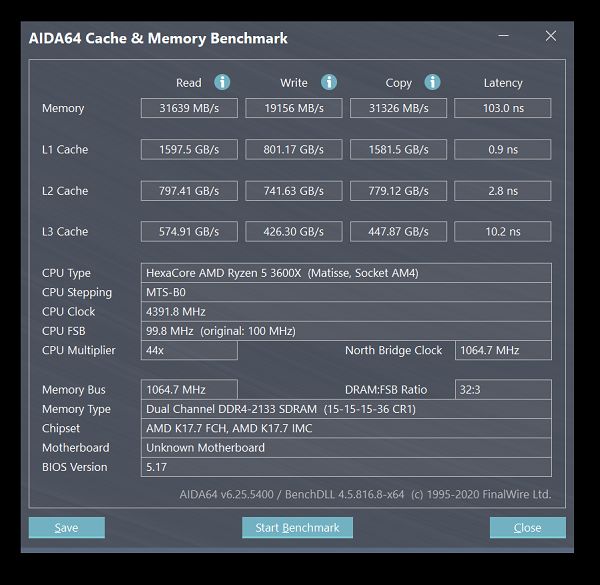Click the Copy column info icon

pos(432,82)
